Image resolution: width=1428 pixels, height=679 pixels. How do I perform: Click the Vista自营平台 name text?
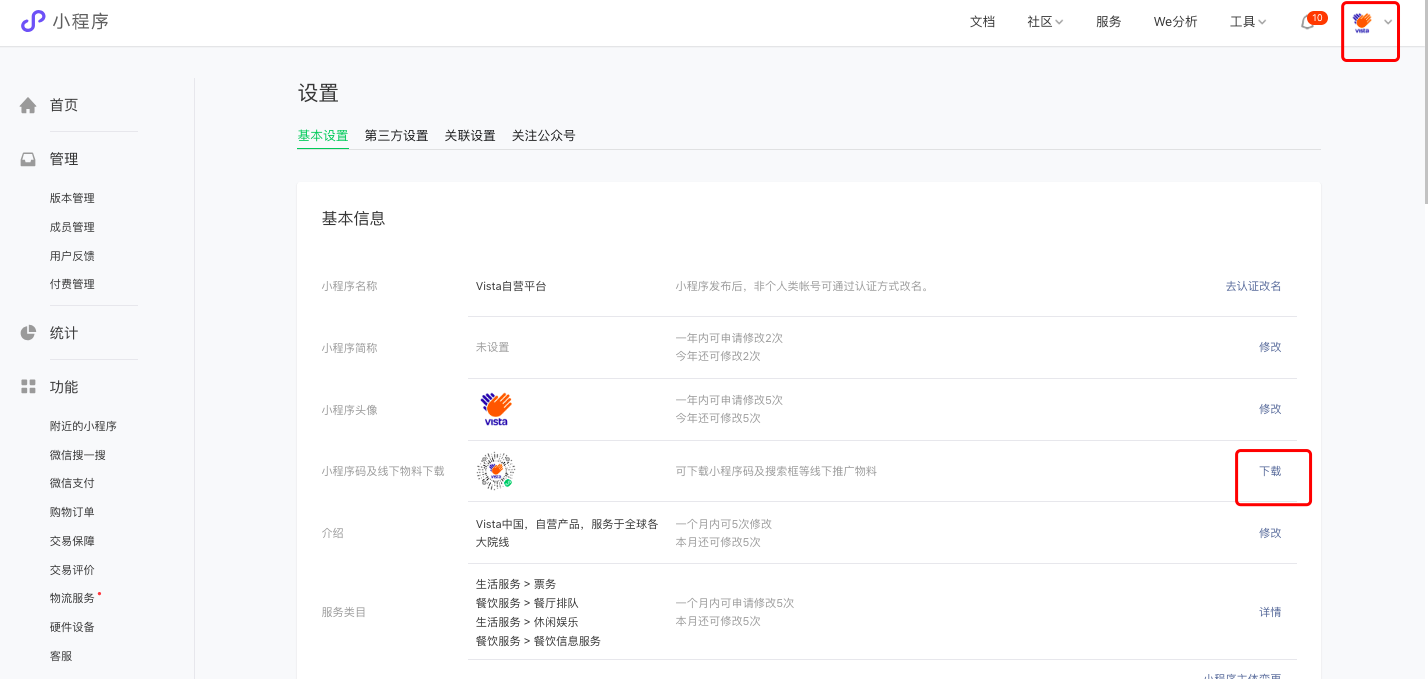[x=511, y=286]
